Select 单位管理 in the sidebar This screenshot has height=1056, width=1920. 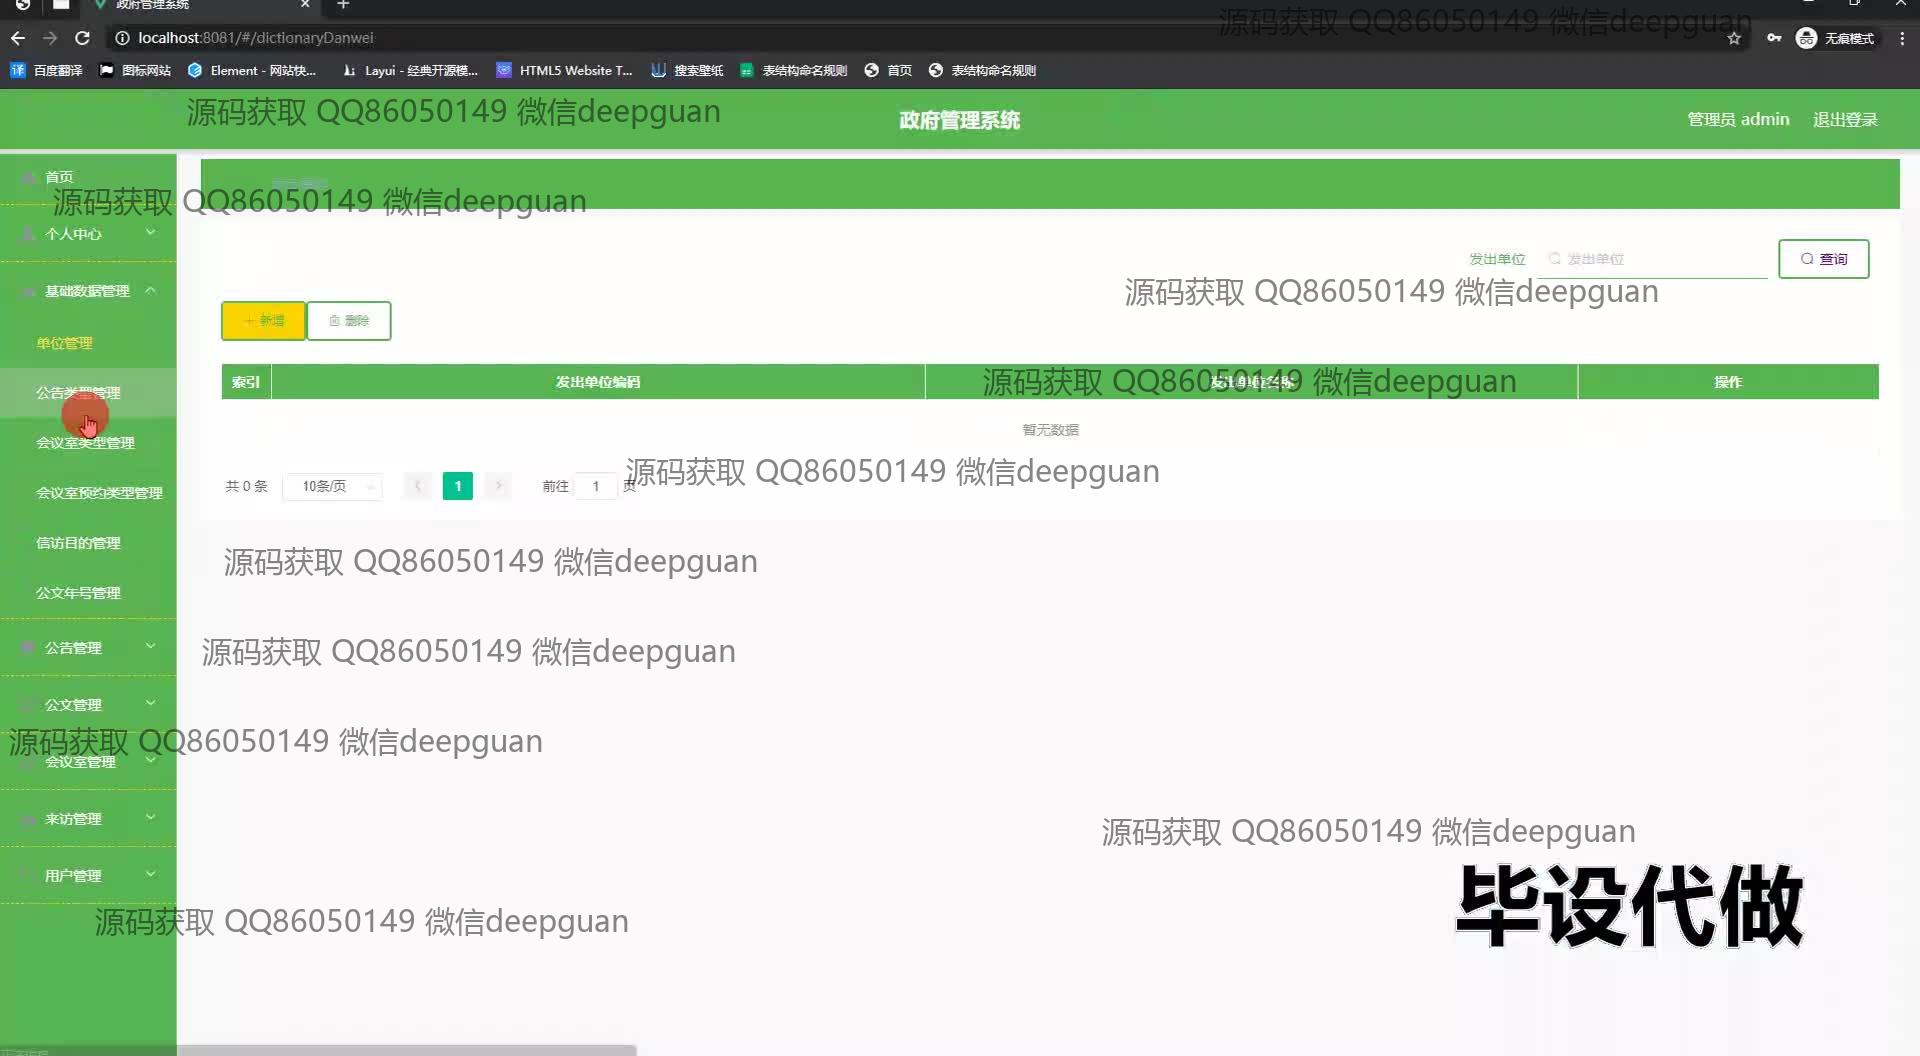click(x=65, y=343)
